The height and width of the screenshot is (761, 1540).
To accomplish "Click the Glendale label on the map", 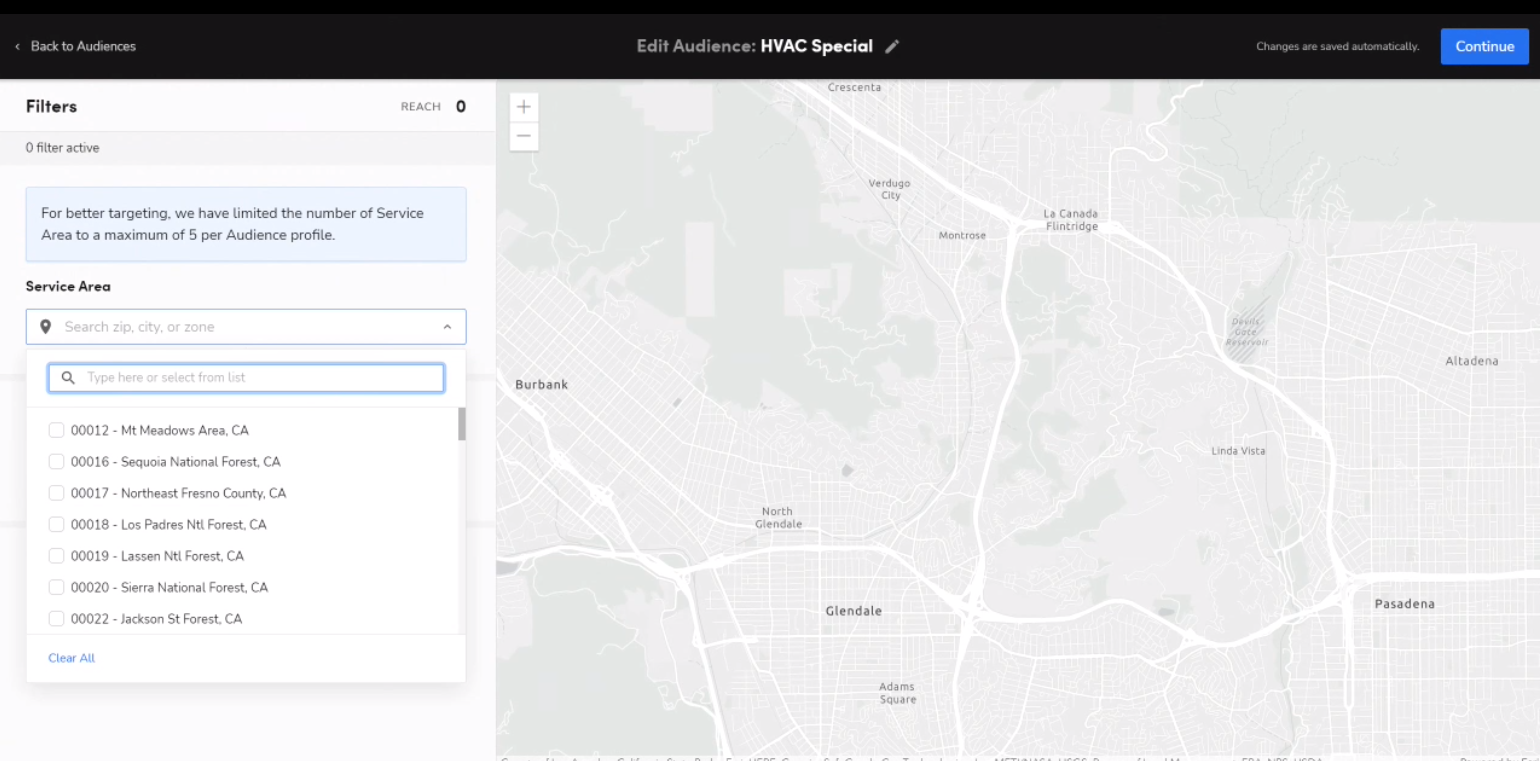I will click(x=854, y=611).
